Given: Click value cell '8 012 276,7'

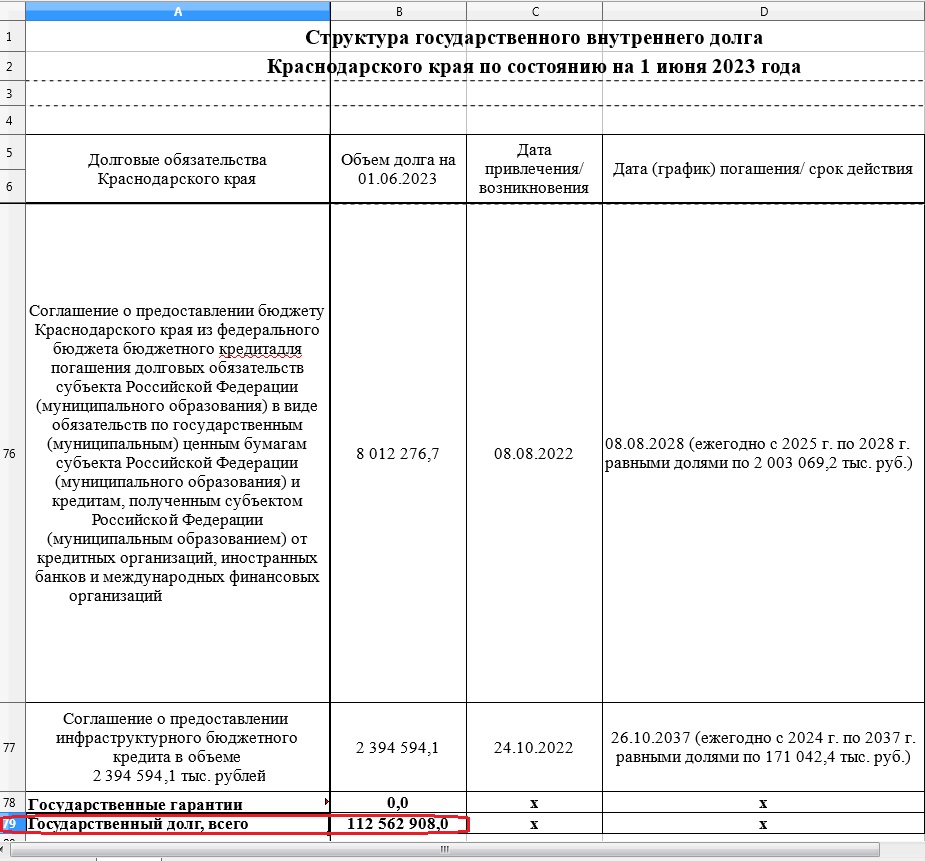Looking at the screenshot, I should (x=398, y=453).
